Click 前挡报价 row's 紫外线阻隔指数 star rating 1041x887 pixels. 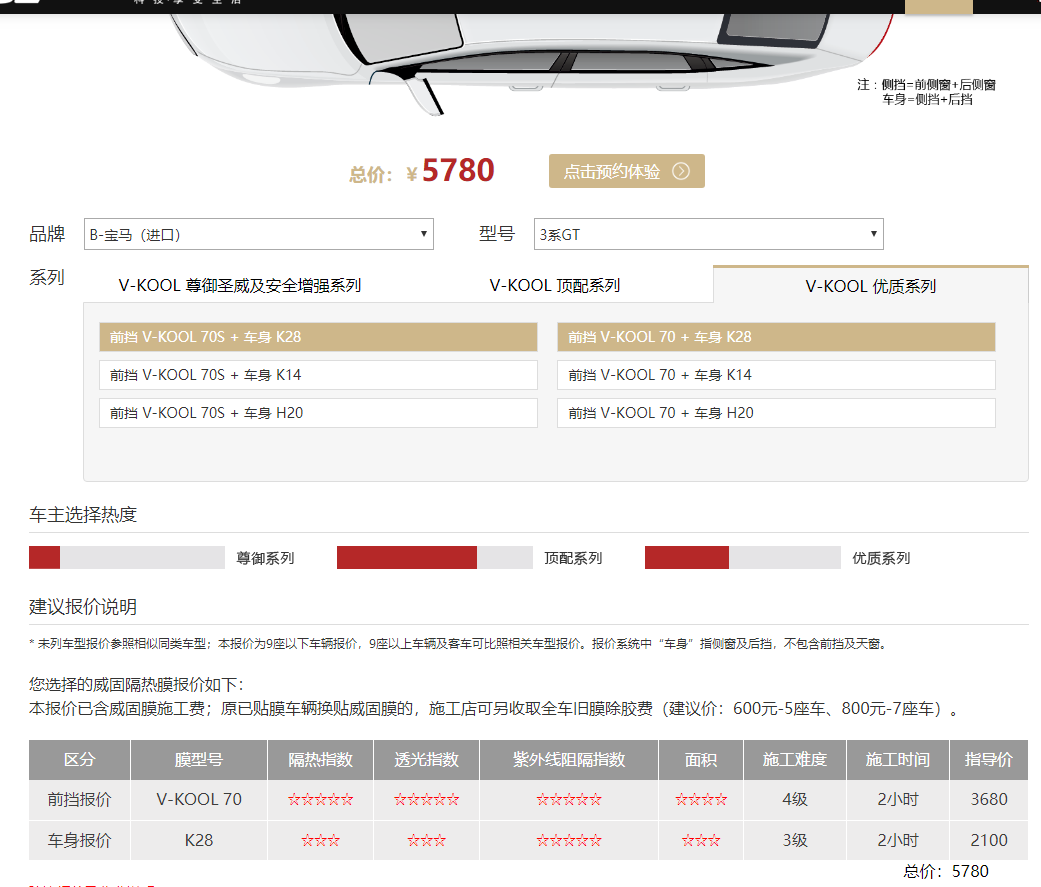569,800
